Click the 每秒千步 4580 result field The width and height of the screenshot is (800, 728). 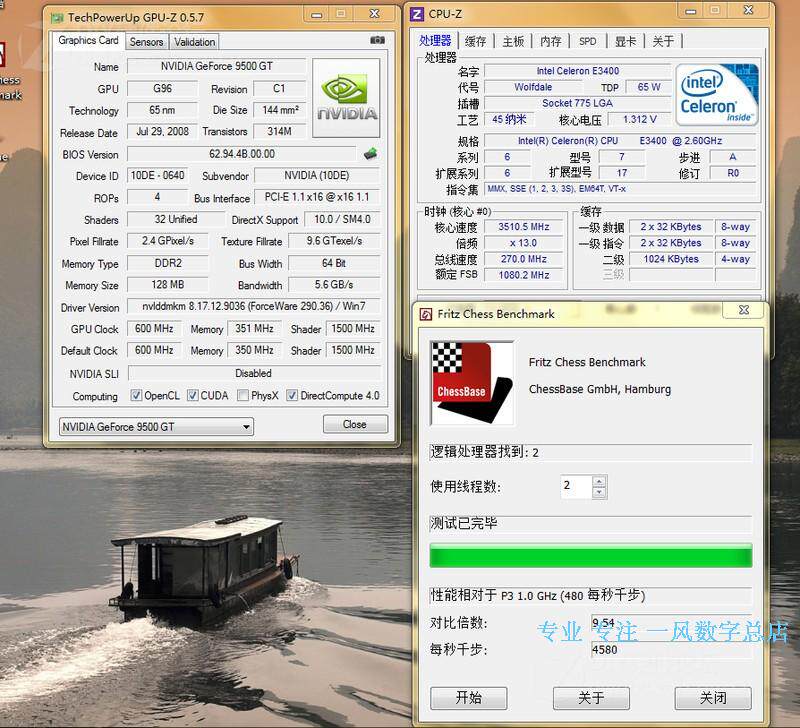coord(671,650)
